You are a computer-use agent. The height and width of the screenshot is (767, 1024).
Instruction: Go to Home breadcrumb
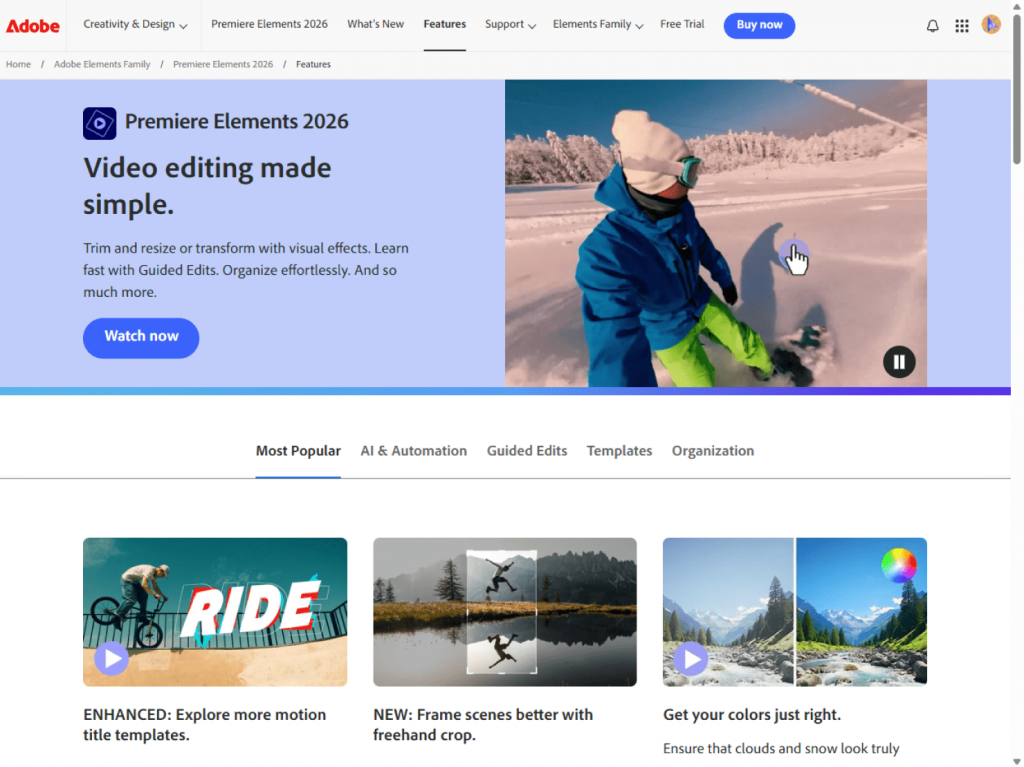18,64
